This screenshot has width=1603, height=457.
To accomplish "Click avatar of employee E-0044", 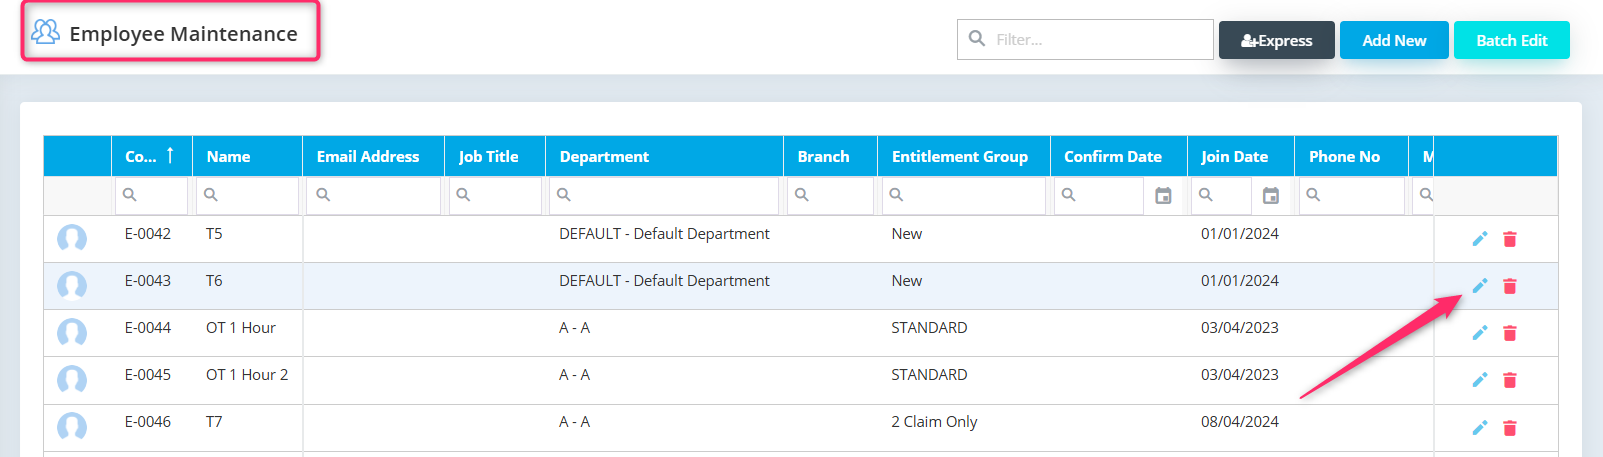I will click(x=72, y=332).
